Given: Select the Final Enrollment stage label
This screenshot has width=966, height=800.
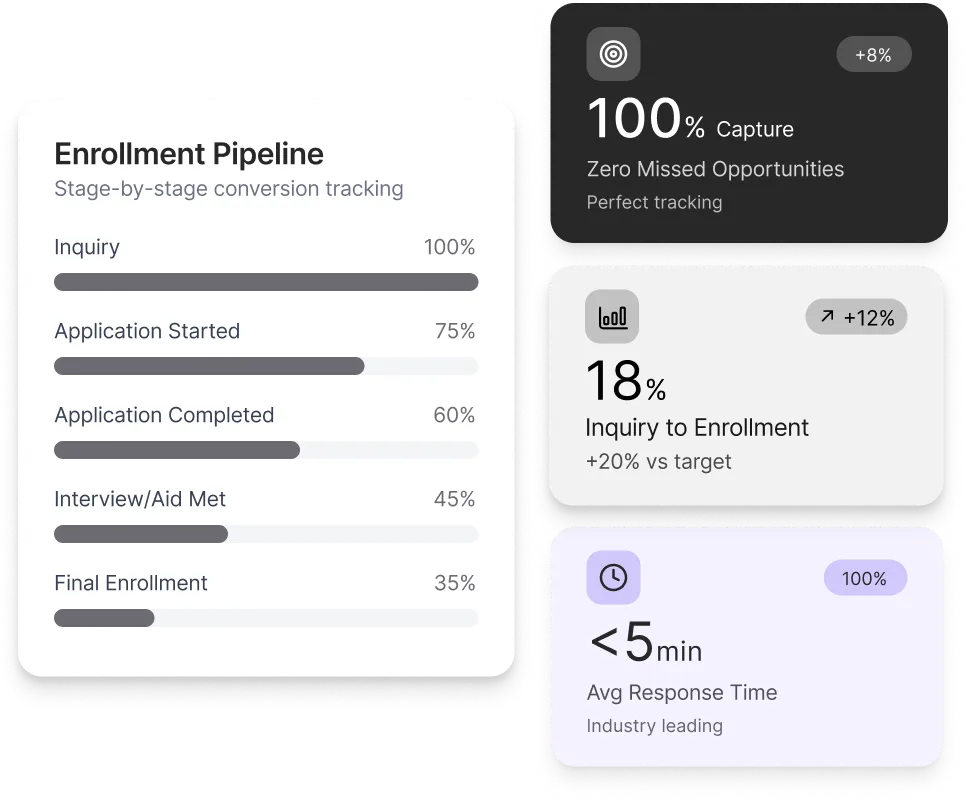Looking at the screenshot, I should (131, 583).
